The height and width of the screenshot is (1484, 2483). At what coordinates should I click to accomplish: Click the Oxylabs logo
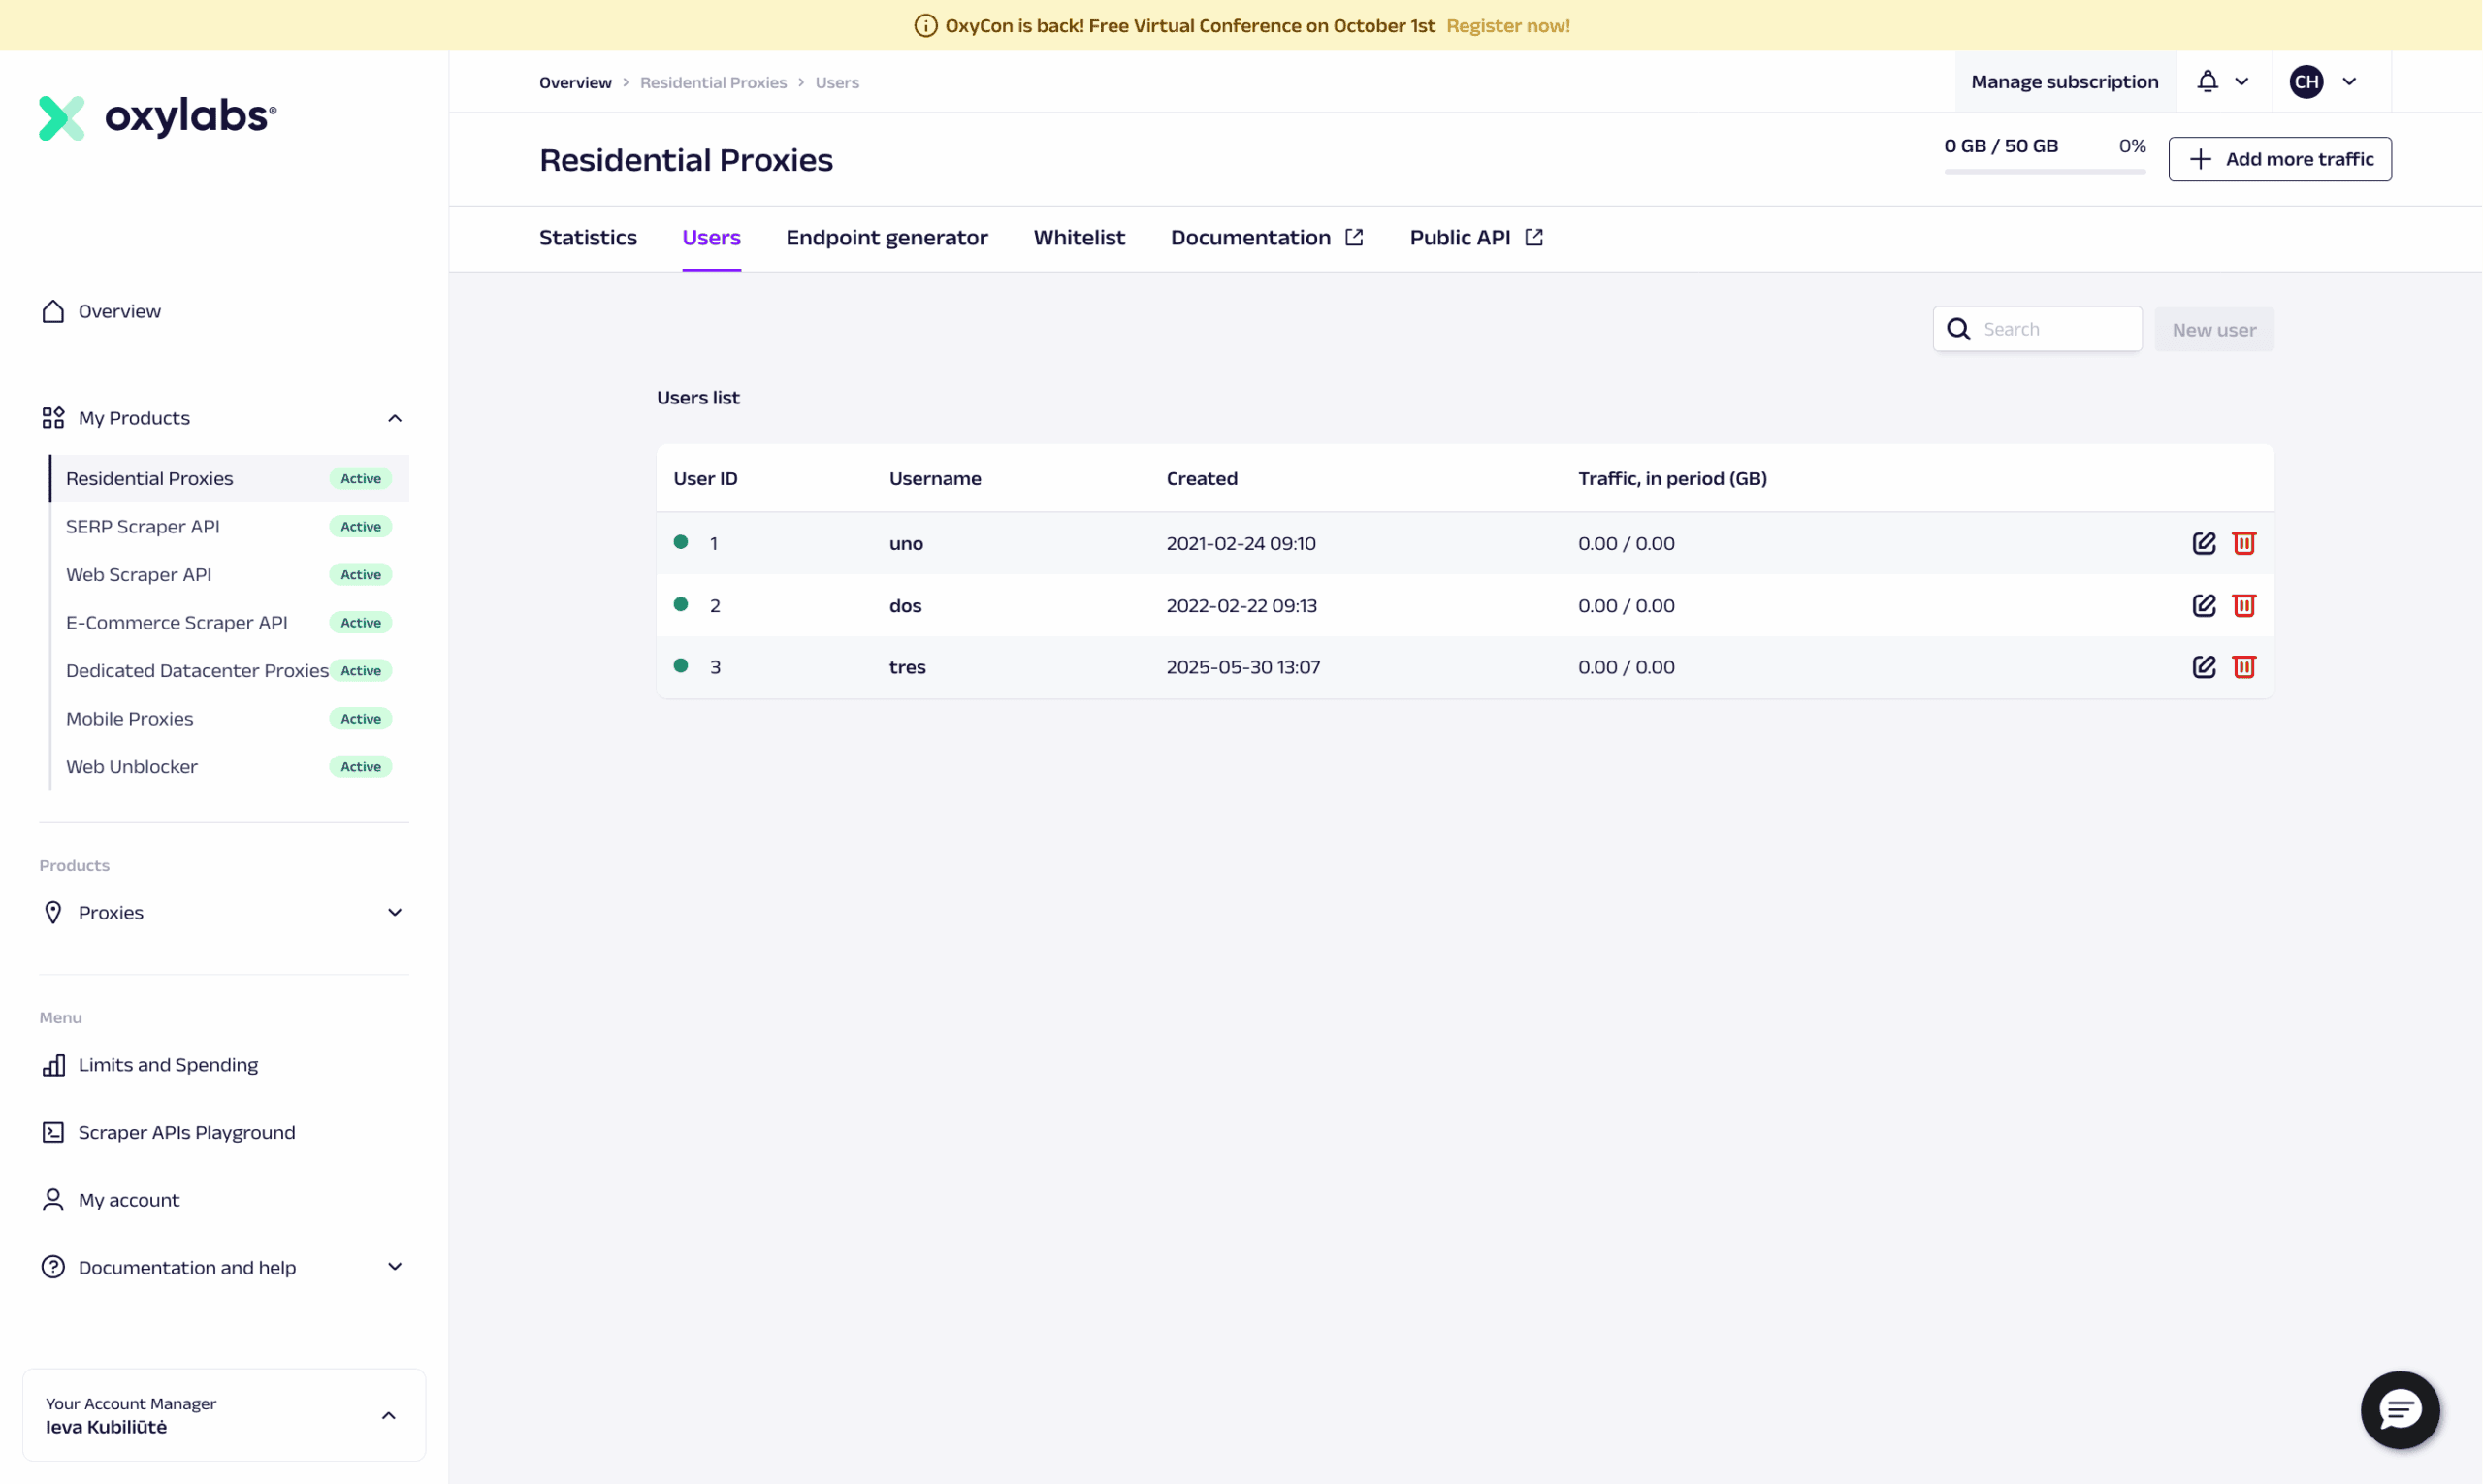click(x=157, y=117)
